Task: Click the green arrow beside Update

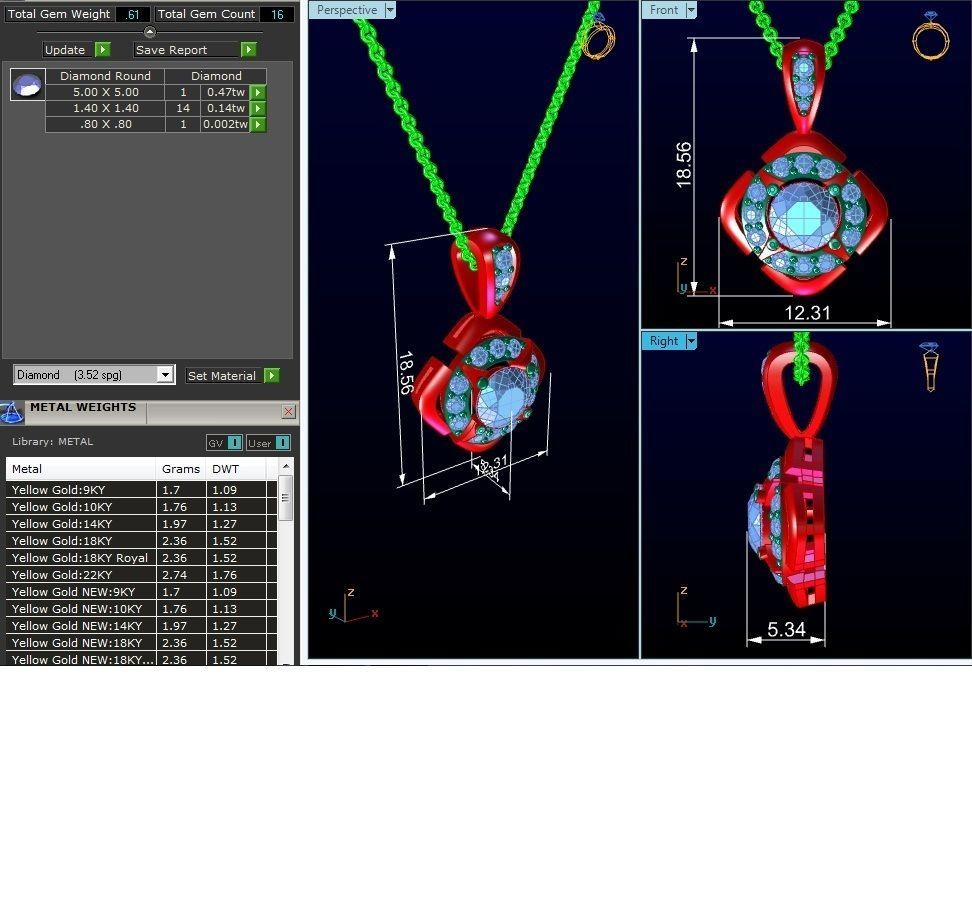Action: coord(103,50)
